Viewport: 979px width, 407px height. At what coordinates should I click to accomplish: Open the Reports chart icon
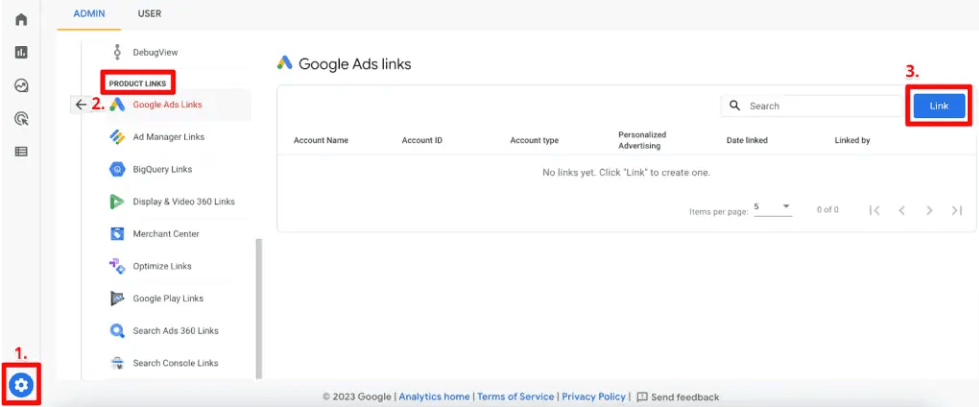tap(20, 52)
